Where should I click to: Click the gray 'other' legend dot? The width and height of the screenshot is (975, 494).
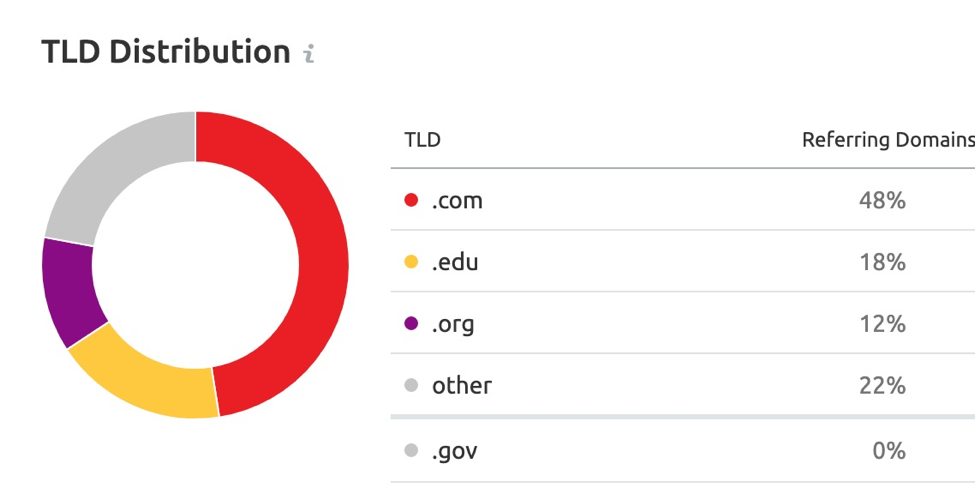coord(411,385)
